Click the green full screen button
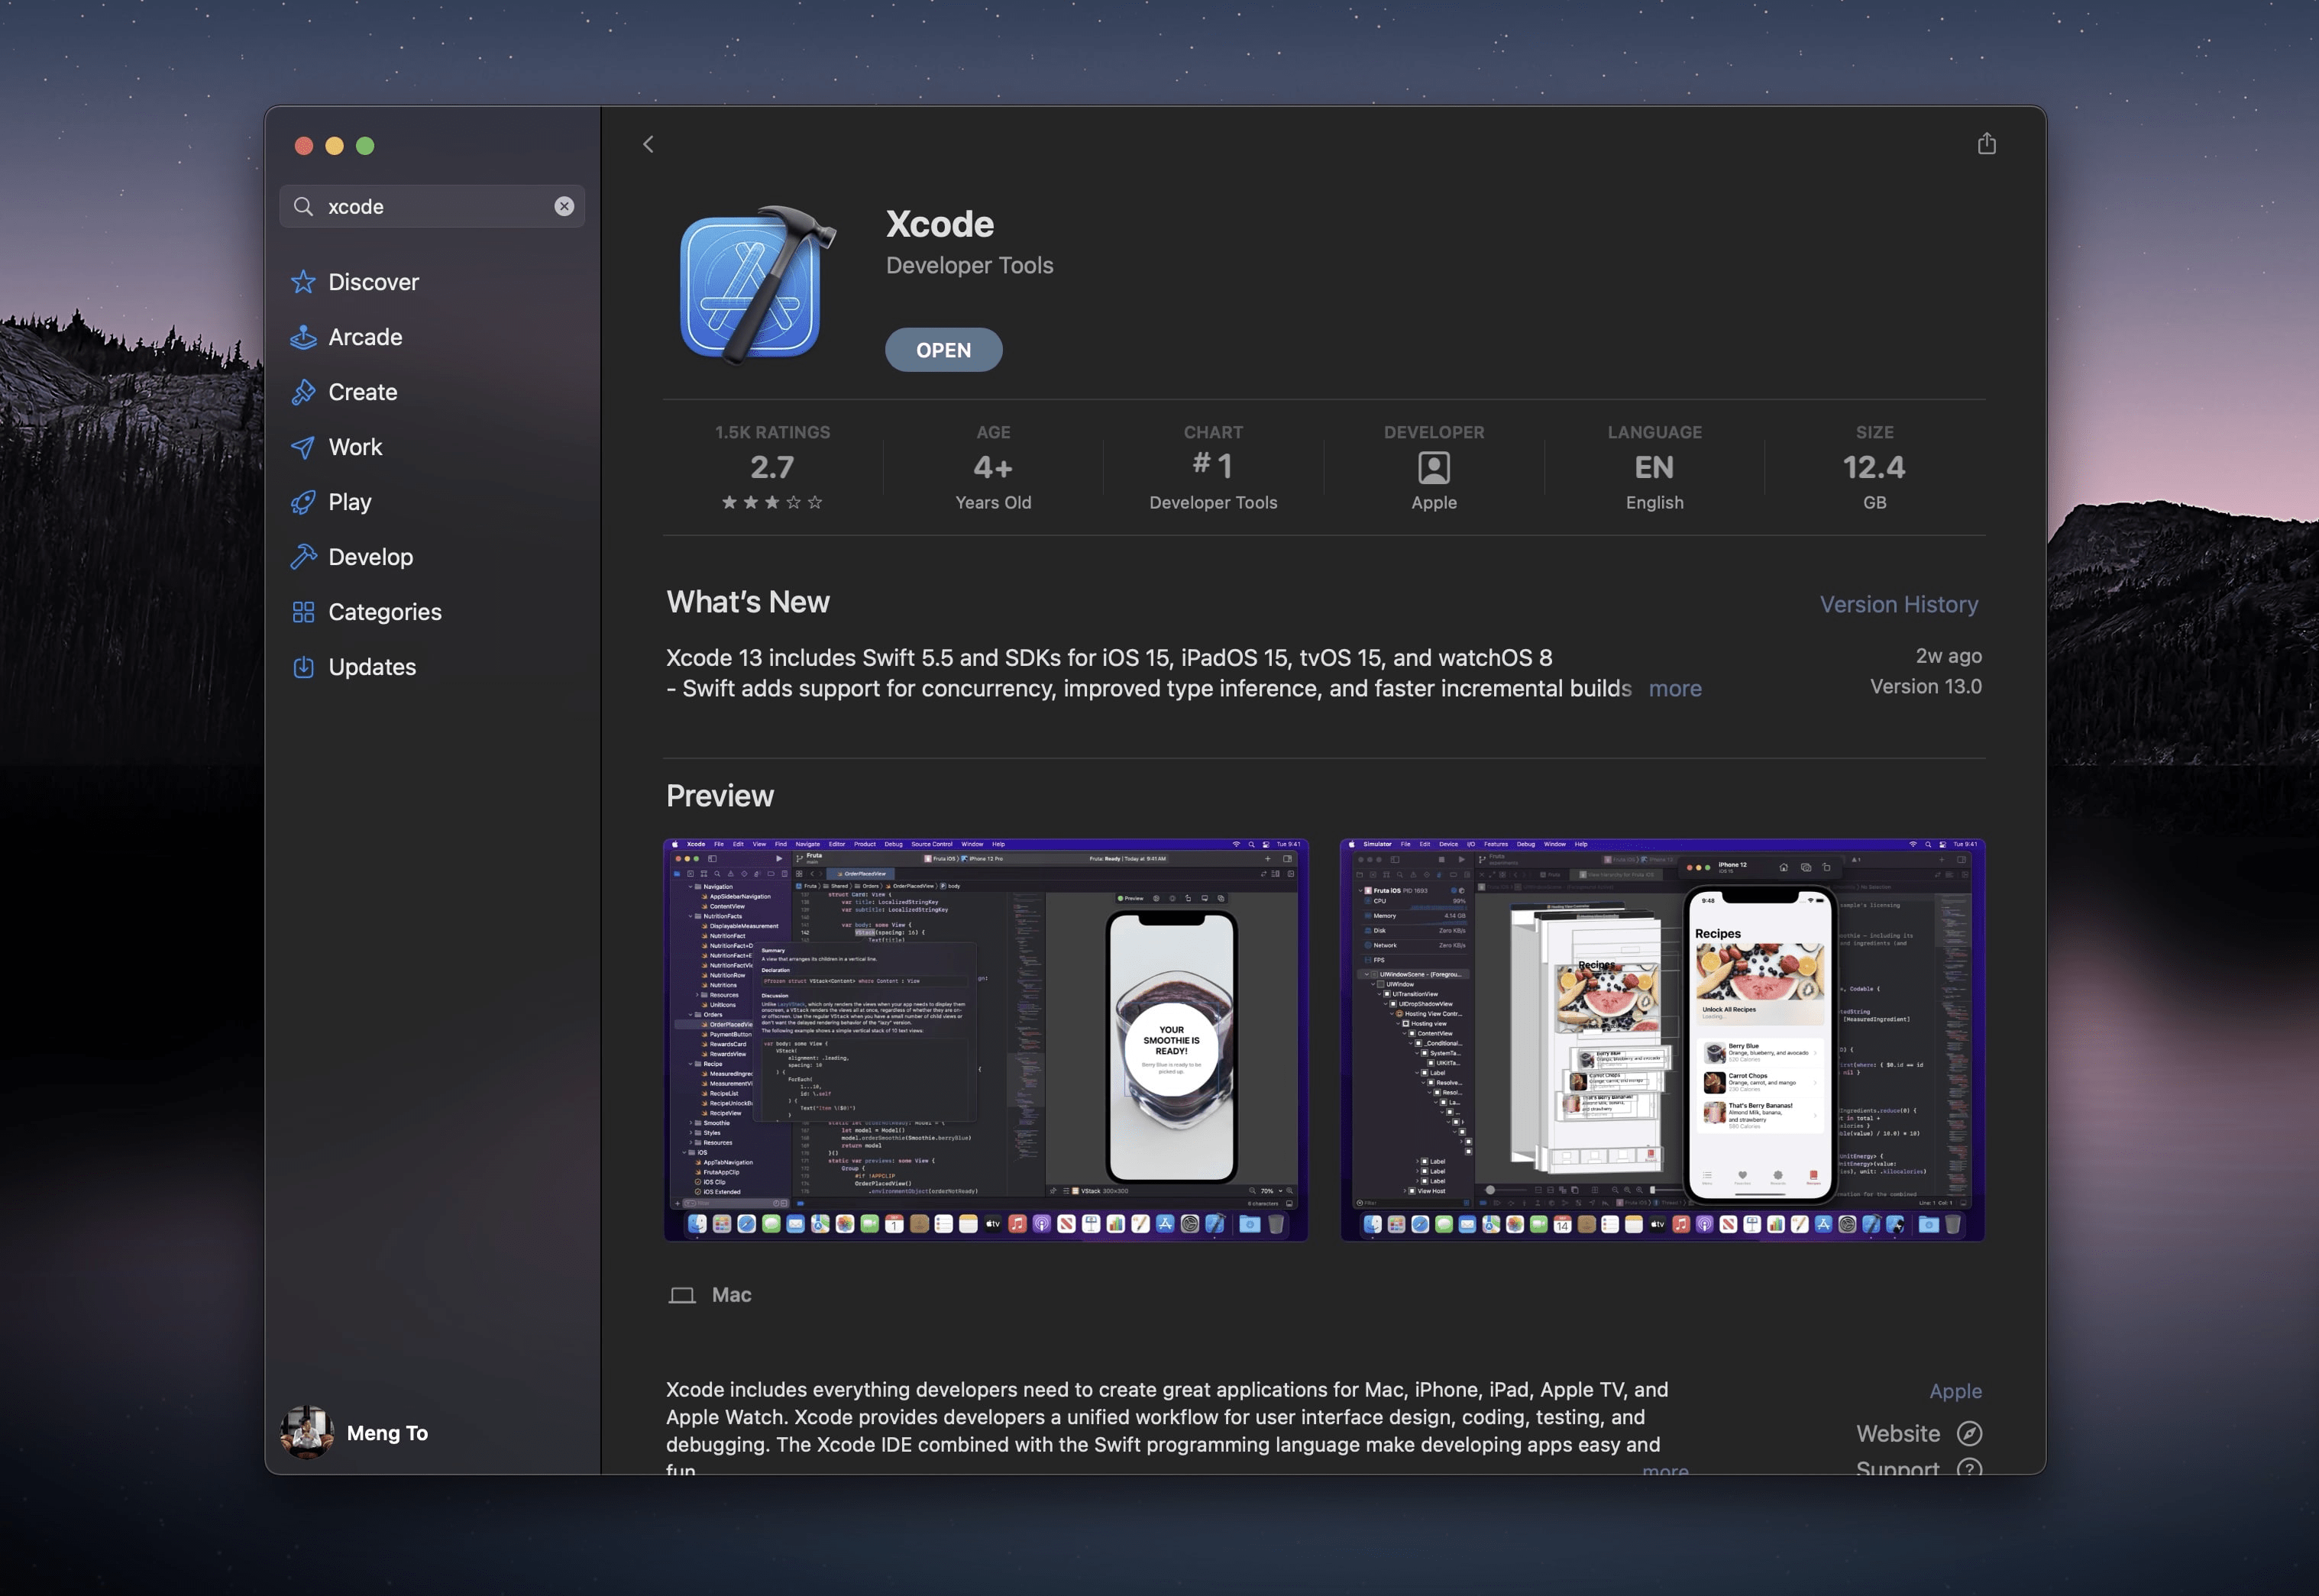This screenshot has width=2319, height=1596. tap(366, 146)
